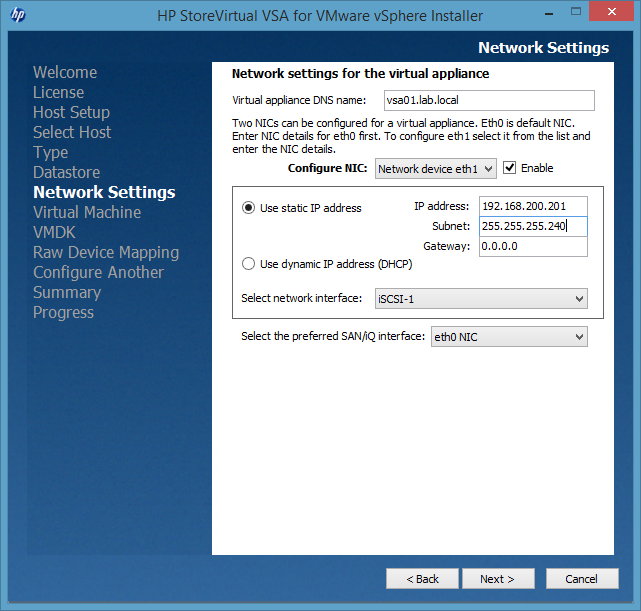Go to the License step

pos(58,92)
